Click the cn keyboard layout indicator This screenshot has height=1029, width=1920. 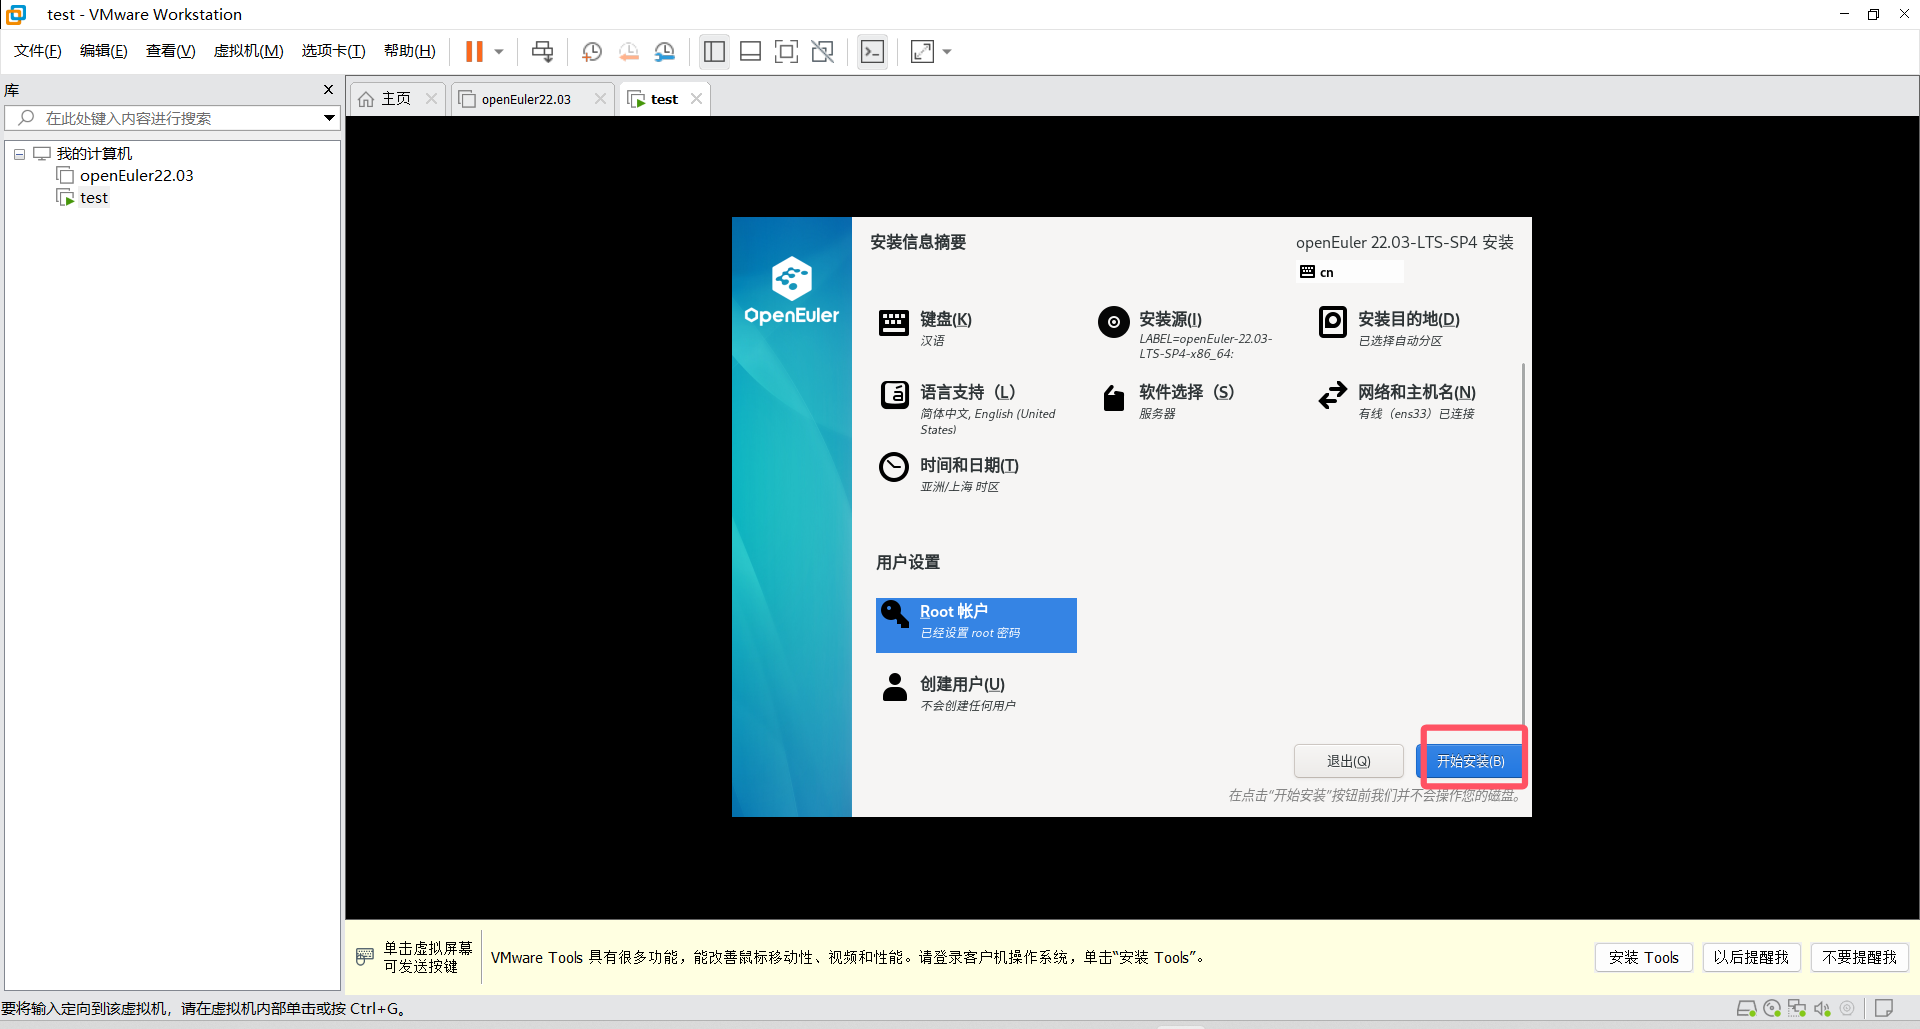tap(1349, 272)
